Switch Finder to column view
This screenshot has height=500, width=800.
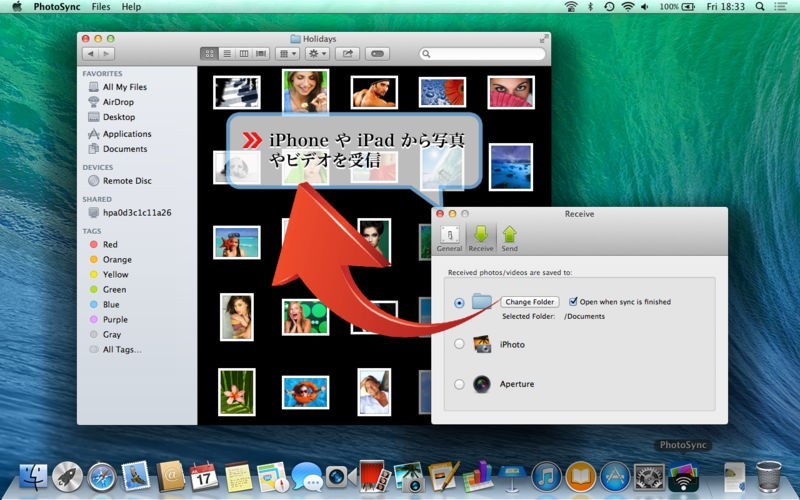(x=244, y=53)
